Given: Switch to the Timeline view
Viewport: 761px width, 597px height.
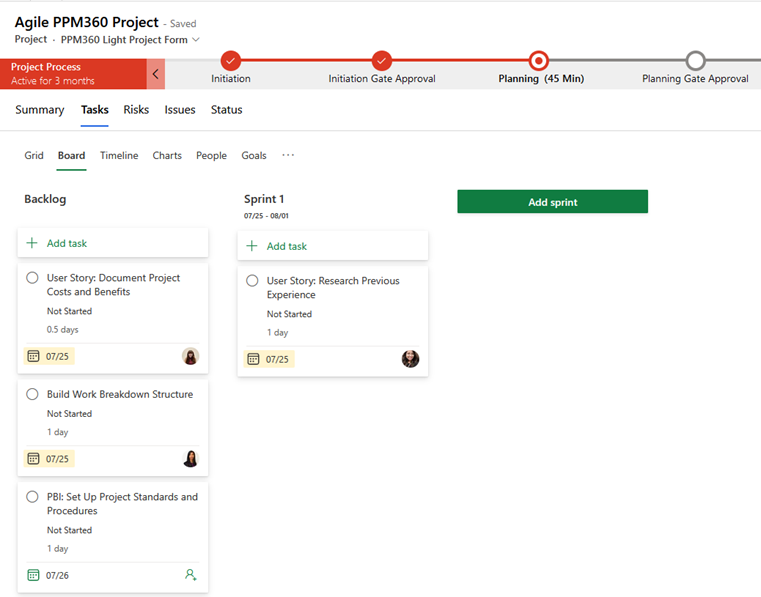Looking at the screenshot, I should [x=119, y=156].
